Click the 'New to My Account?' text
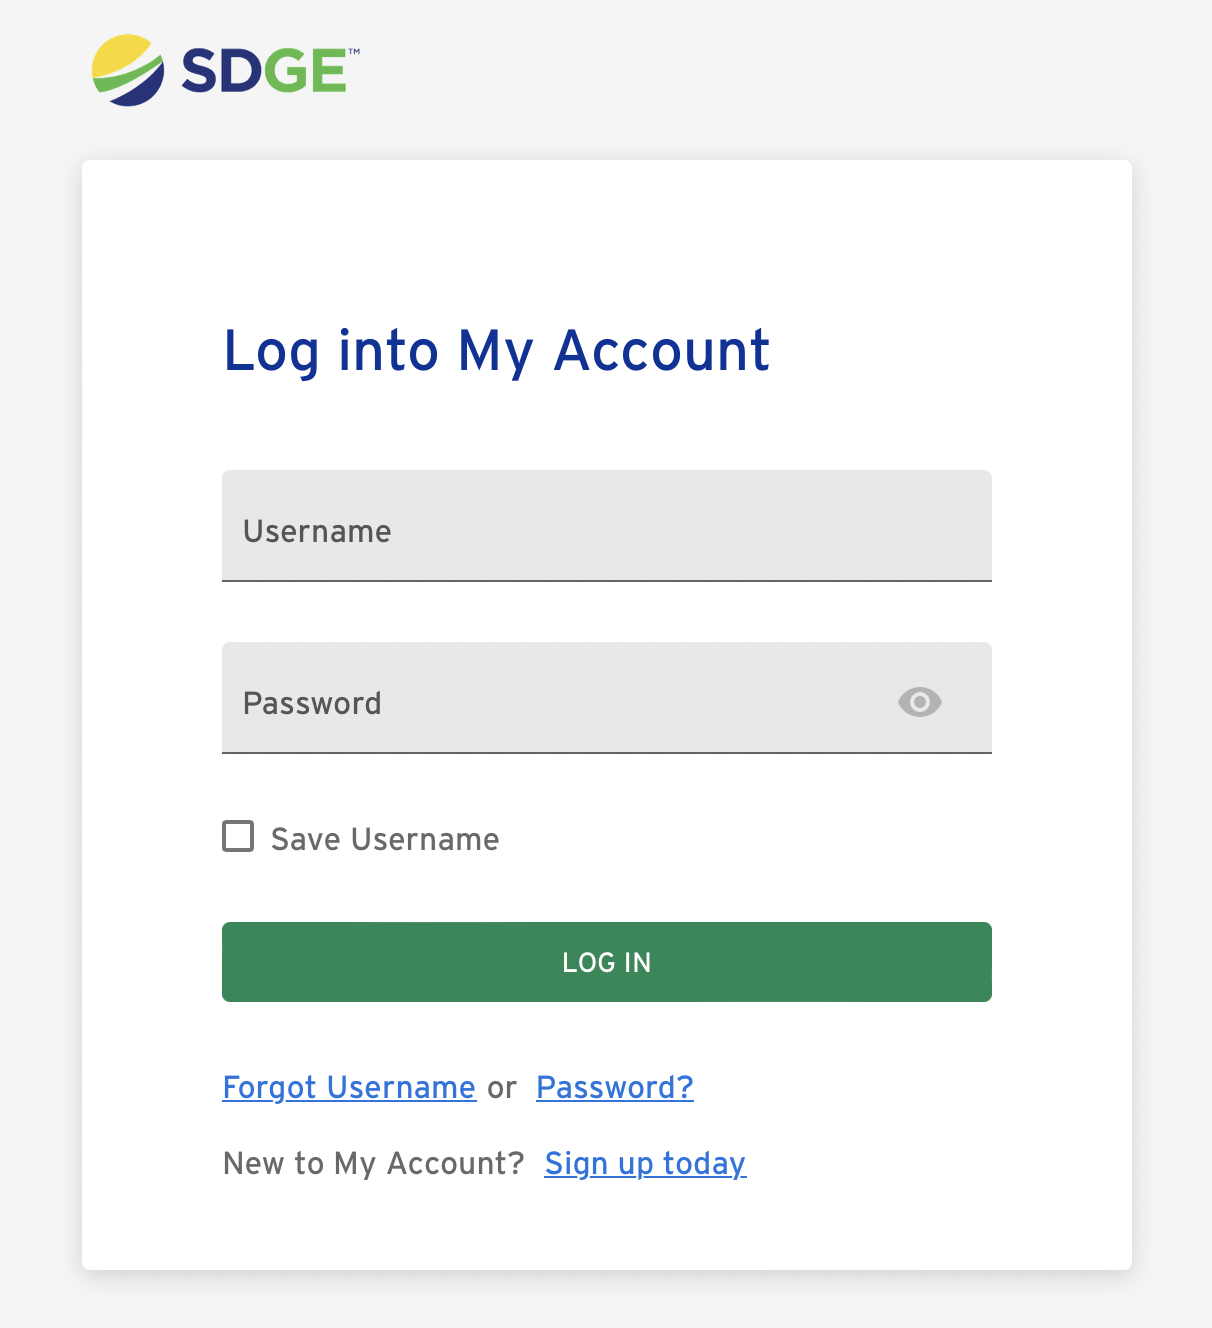The height and width of the screenshot is (1328, 1212). click(x=374, y=1163)
